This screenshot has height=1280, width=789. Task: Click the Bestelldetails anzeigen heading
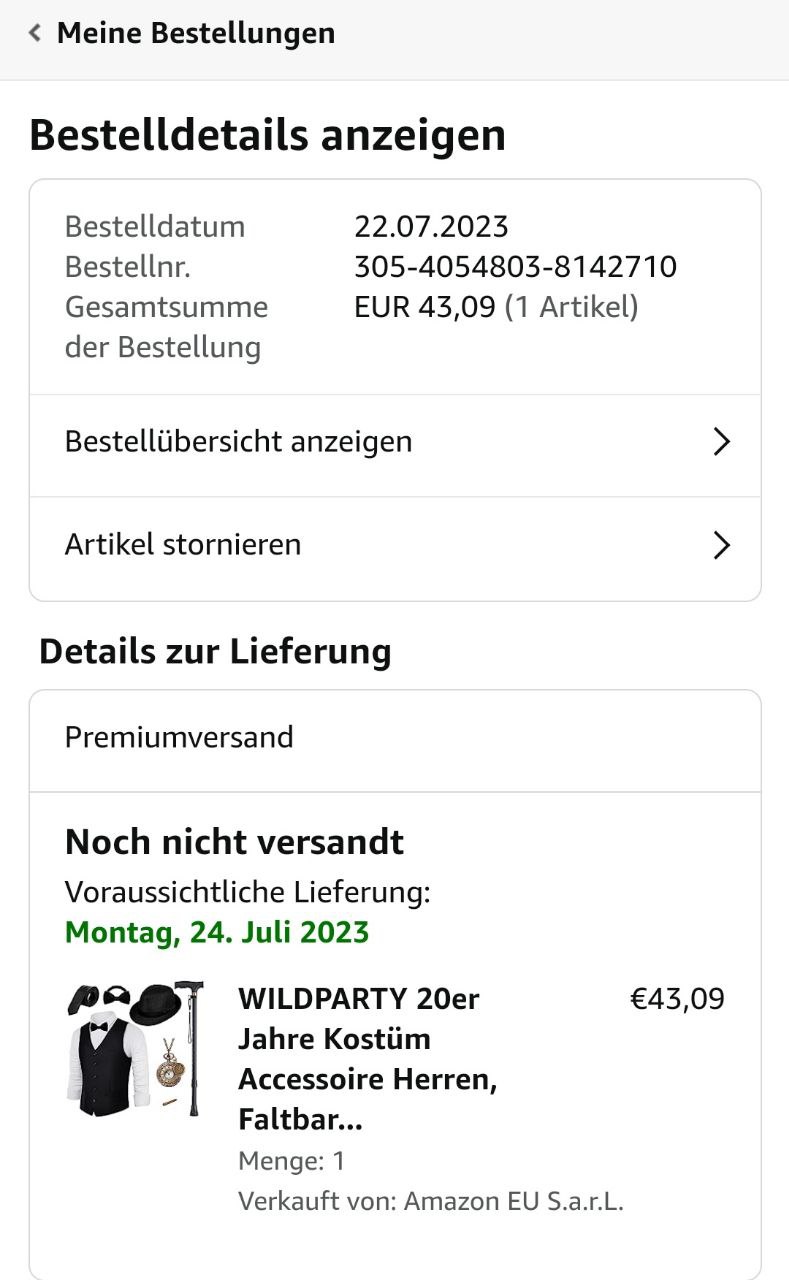[x=267, y=135]
